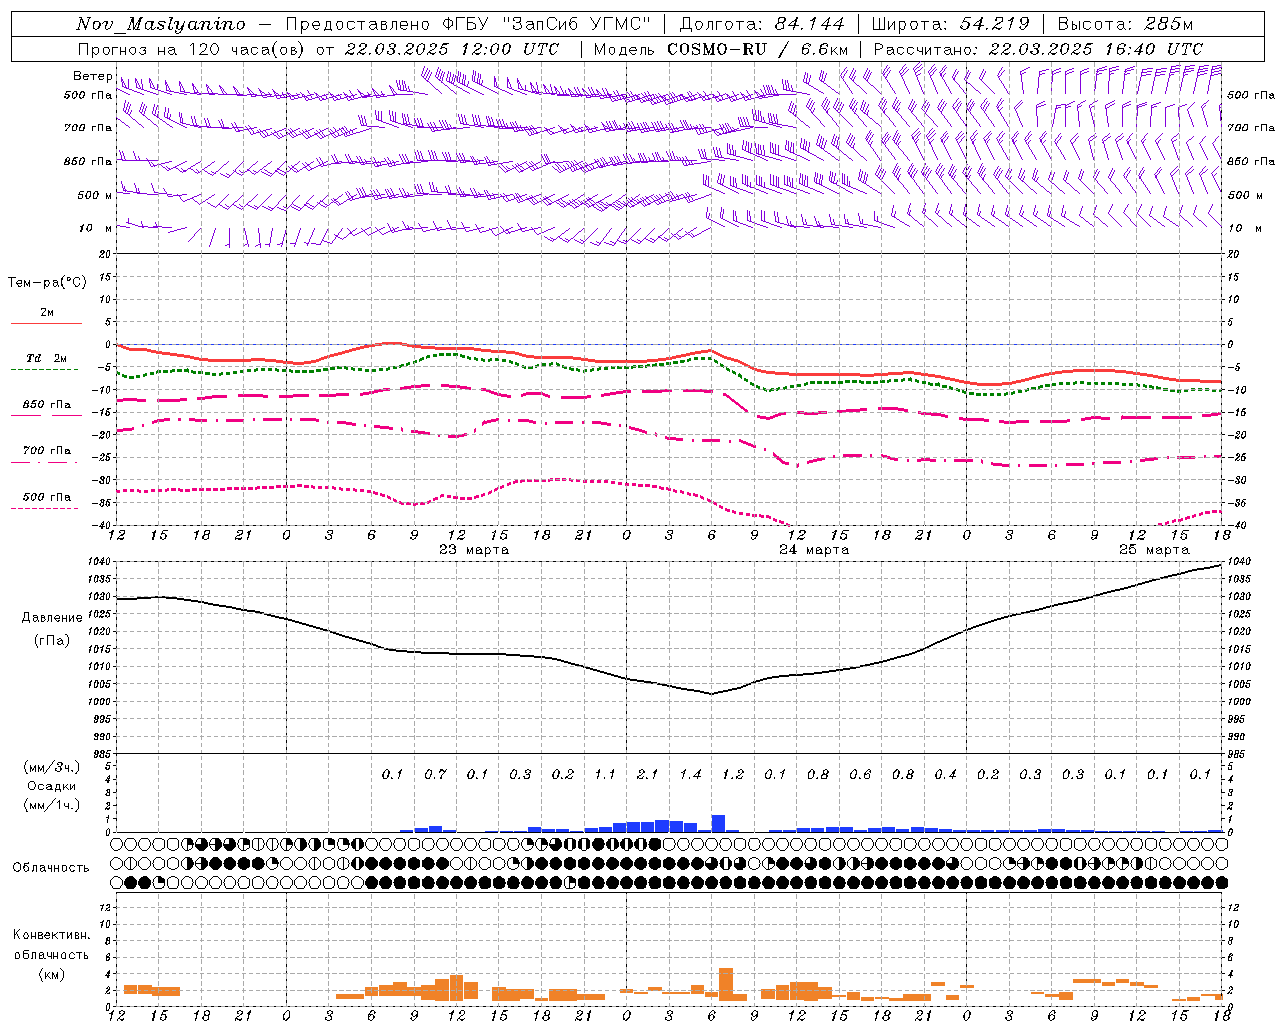Click the '(мм/3ч.)' precipitation unit label

click(52, 767)
